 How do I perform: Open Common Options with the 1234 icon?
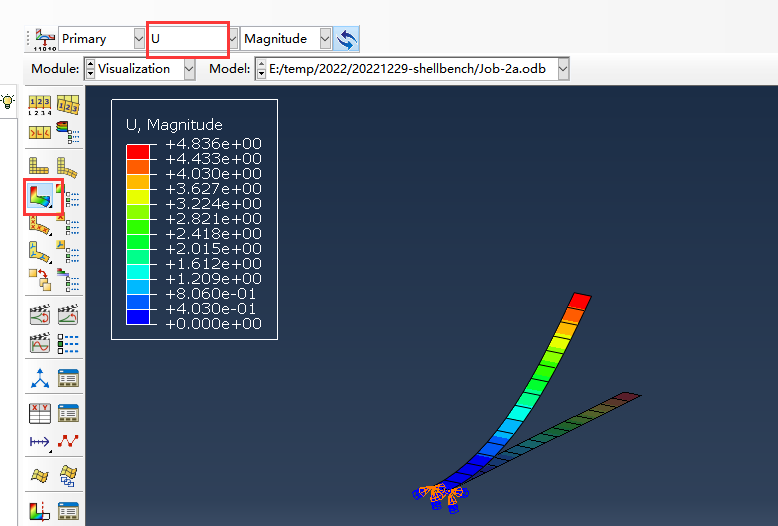[40, 105]
